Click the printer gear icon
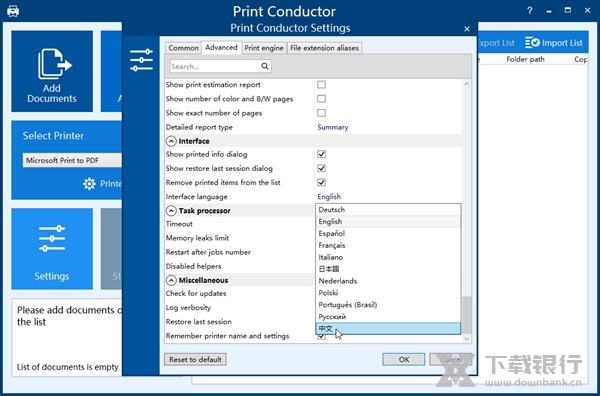Image resolution: width=600 pixels, height=396 pixels. pos(90,184)
